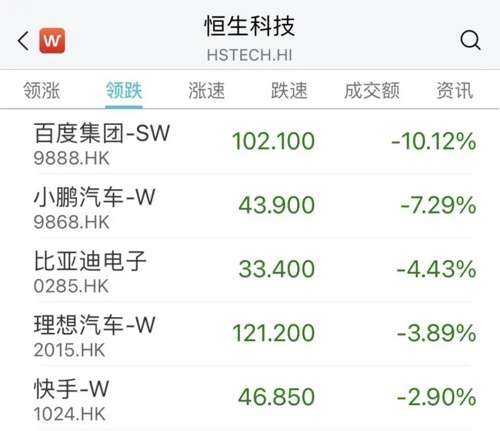Click the 43.900 price for XPeng
This screenshot has width=500, height=431.
[x=276, y=205]
